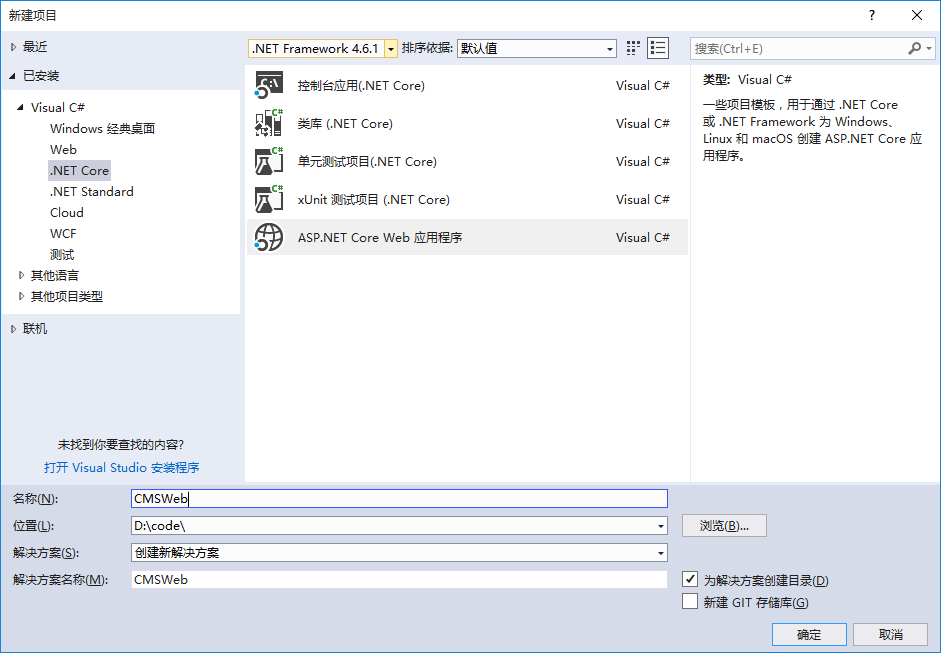Click the 浏览(B)... button
The height and width of the screenshot is (653, 941).
(724, 526)
